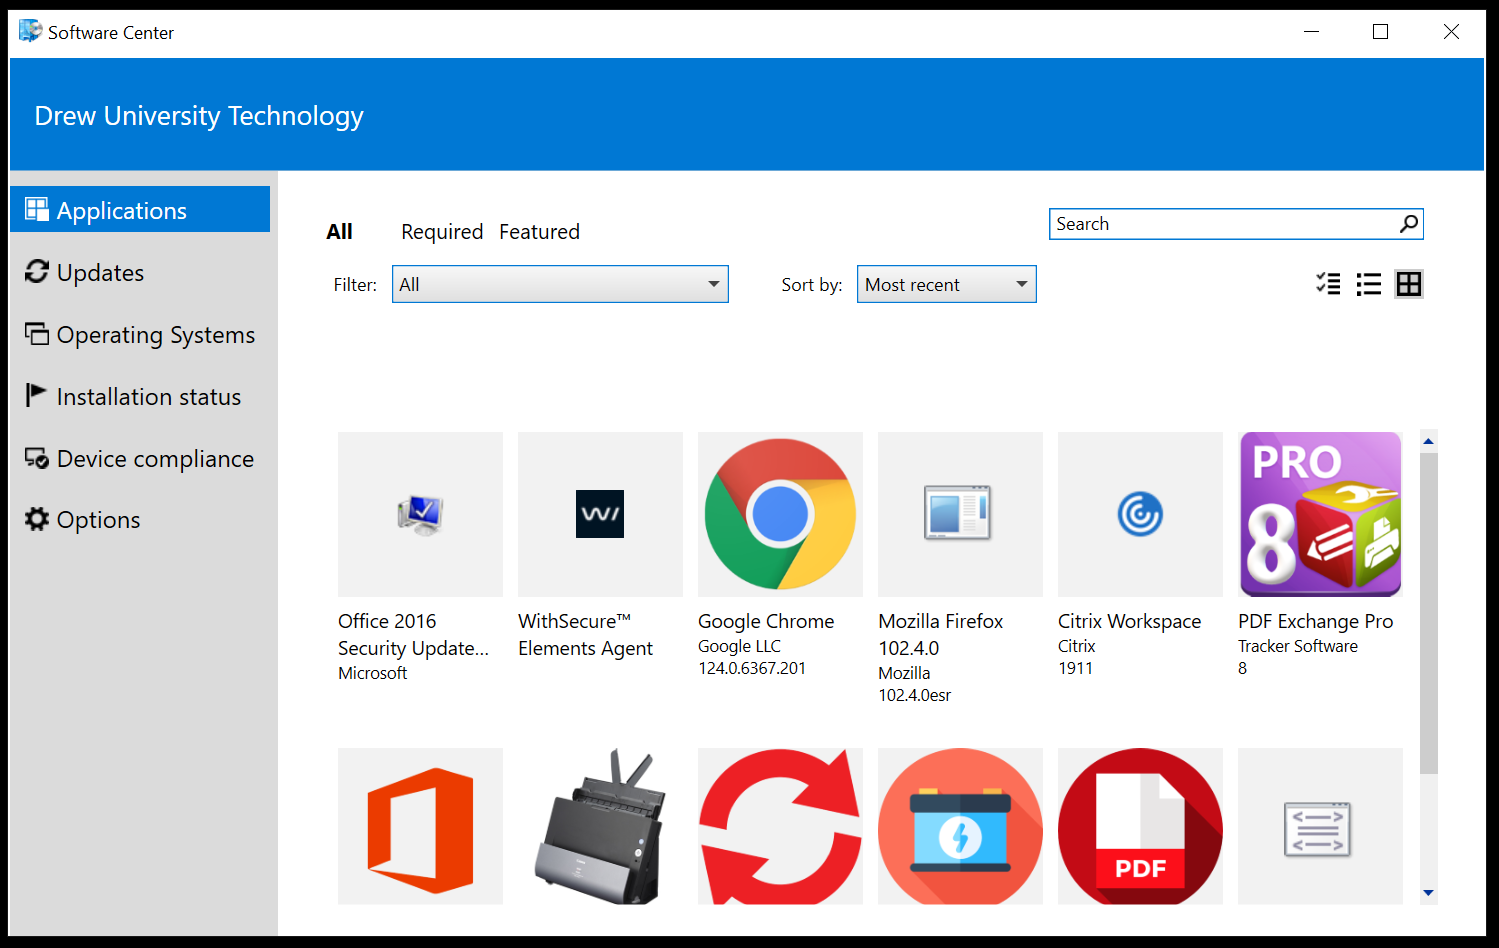Show the All applications tab
The height and width of the screenshot is (948, 1499).
tap(339, 232)
